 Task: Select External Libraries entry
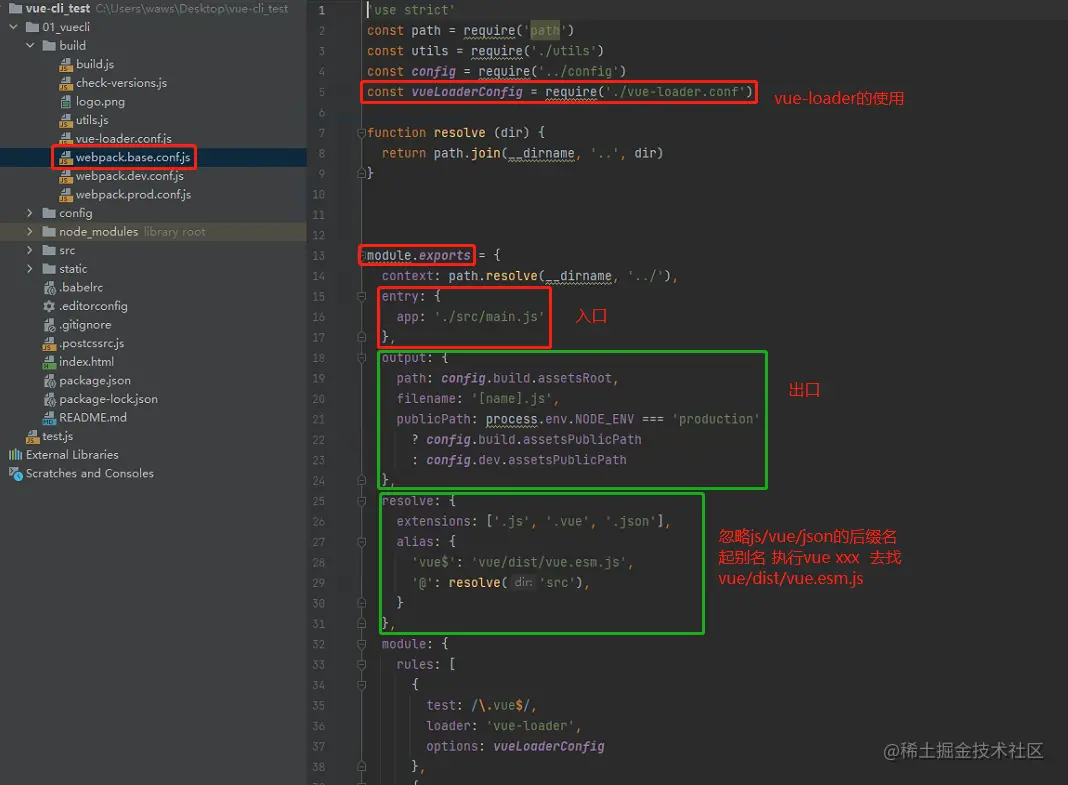(72, 455)
